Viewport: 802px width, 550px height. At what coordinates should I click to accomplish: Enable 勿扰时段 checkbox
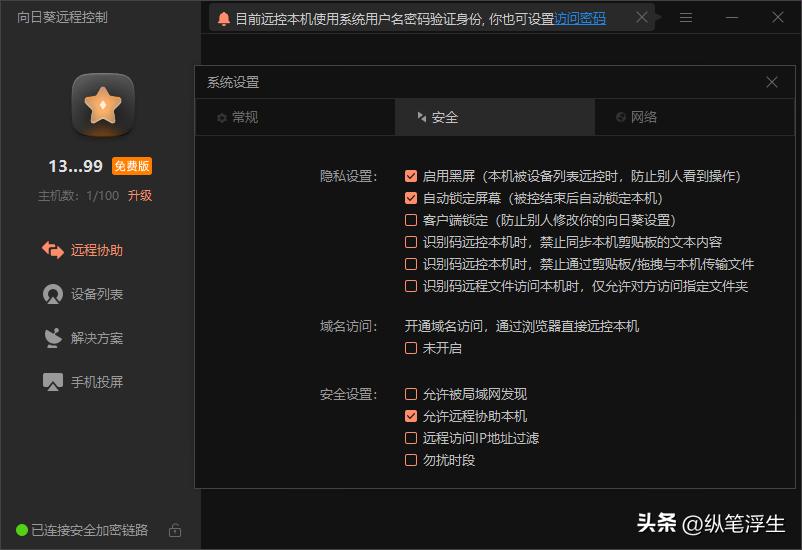click(x=411, y=460)
